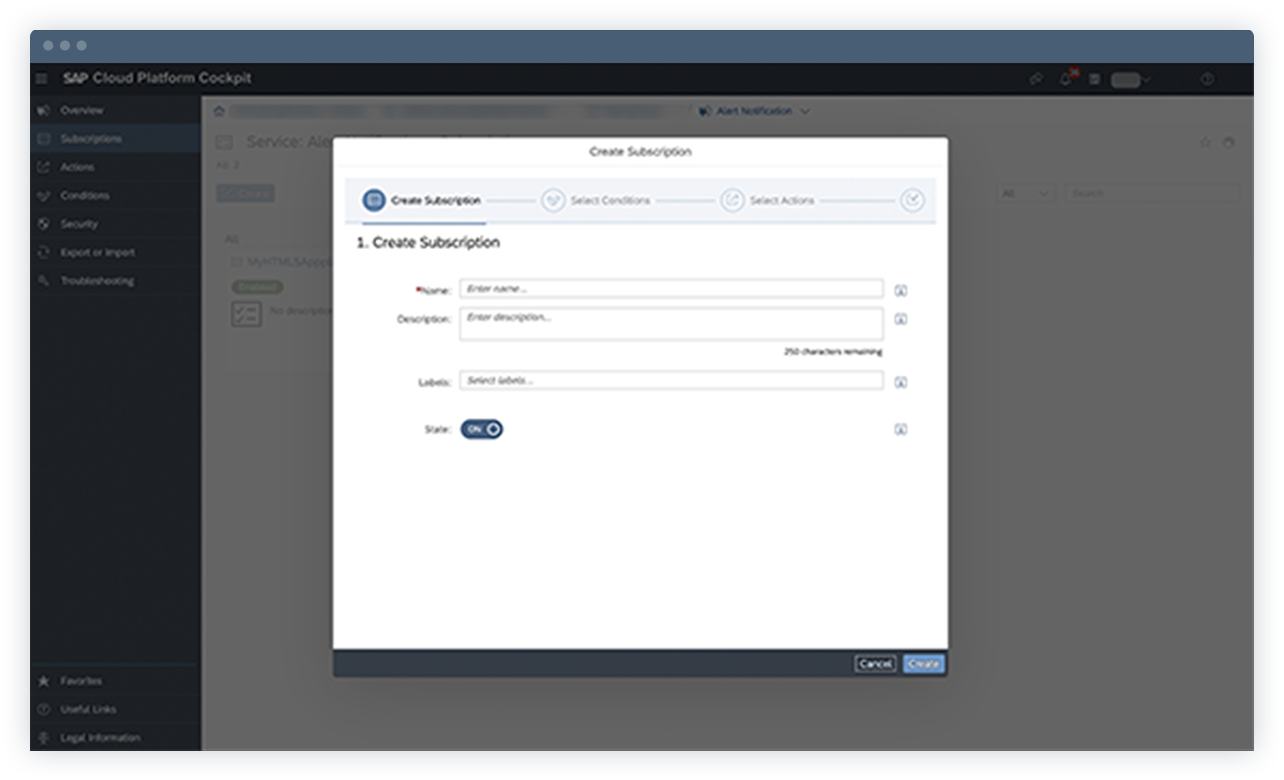Image resolution: width=1284 pixels, height=780 pixels.
Task: Expand the All filter dropdown
Action: coord(1023,193)
